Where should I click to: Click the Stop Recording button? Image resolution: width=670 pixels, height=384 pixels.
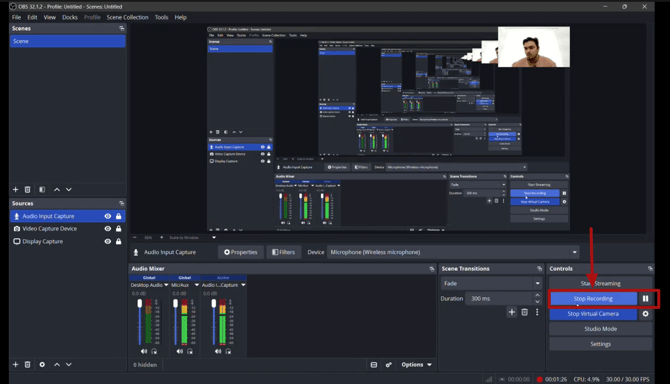(x=593, y=299)
